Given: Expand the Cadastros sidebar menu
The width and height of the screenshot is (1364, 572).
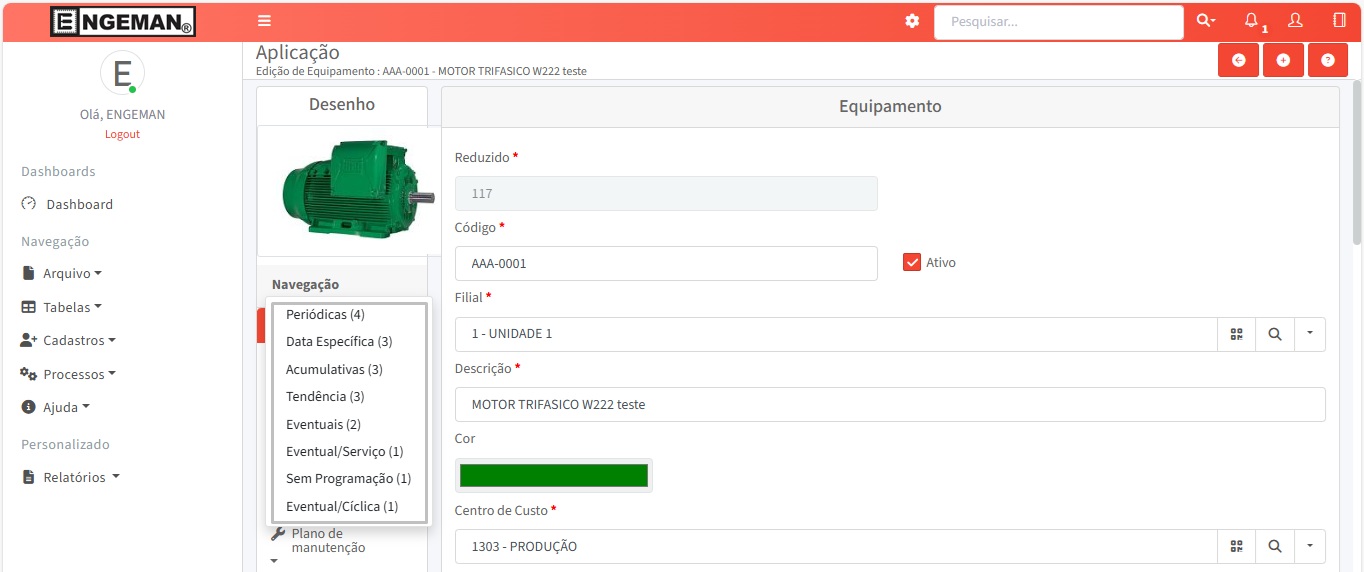Looking at the screenshot, I should (x=68, y=340).
